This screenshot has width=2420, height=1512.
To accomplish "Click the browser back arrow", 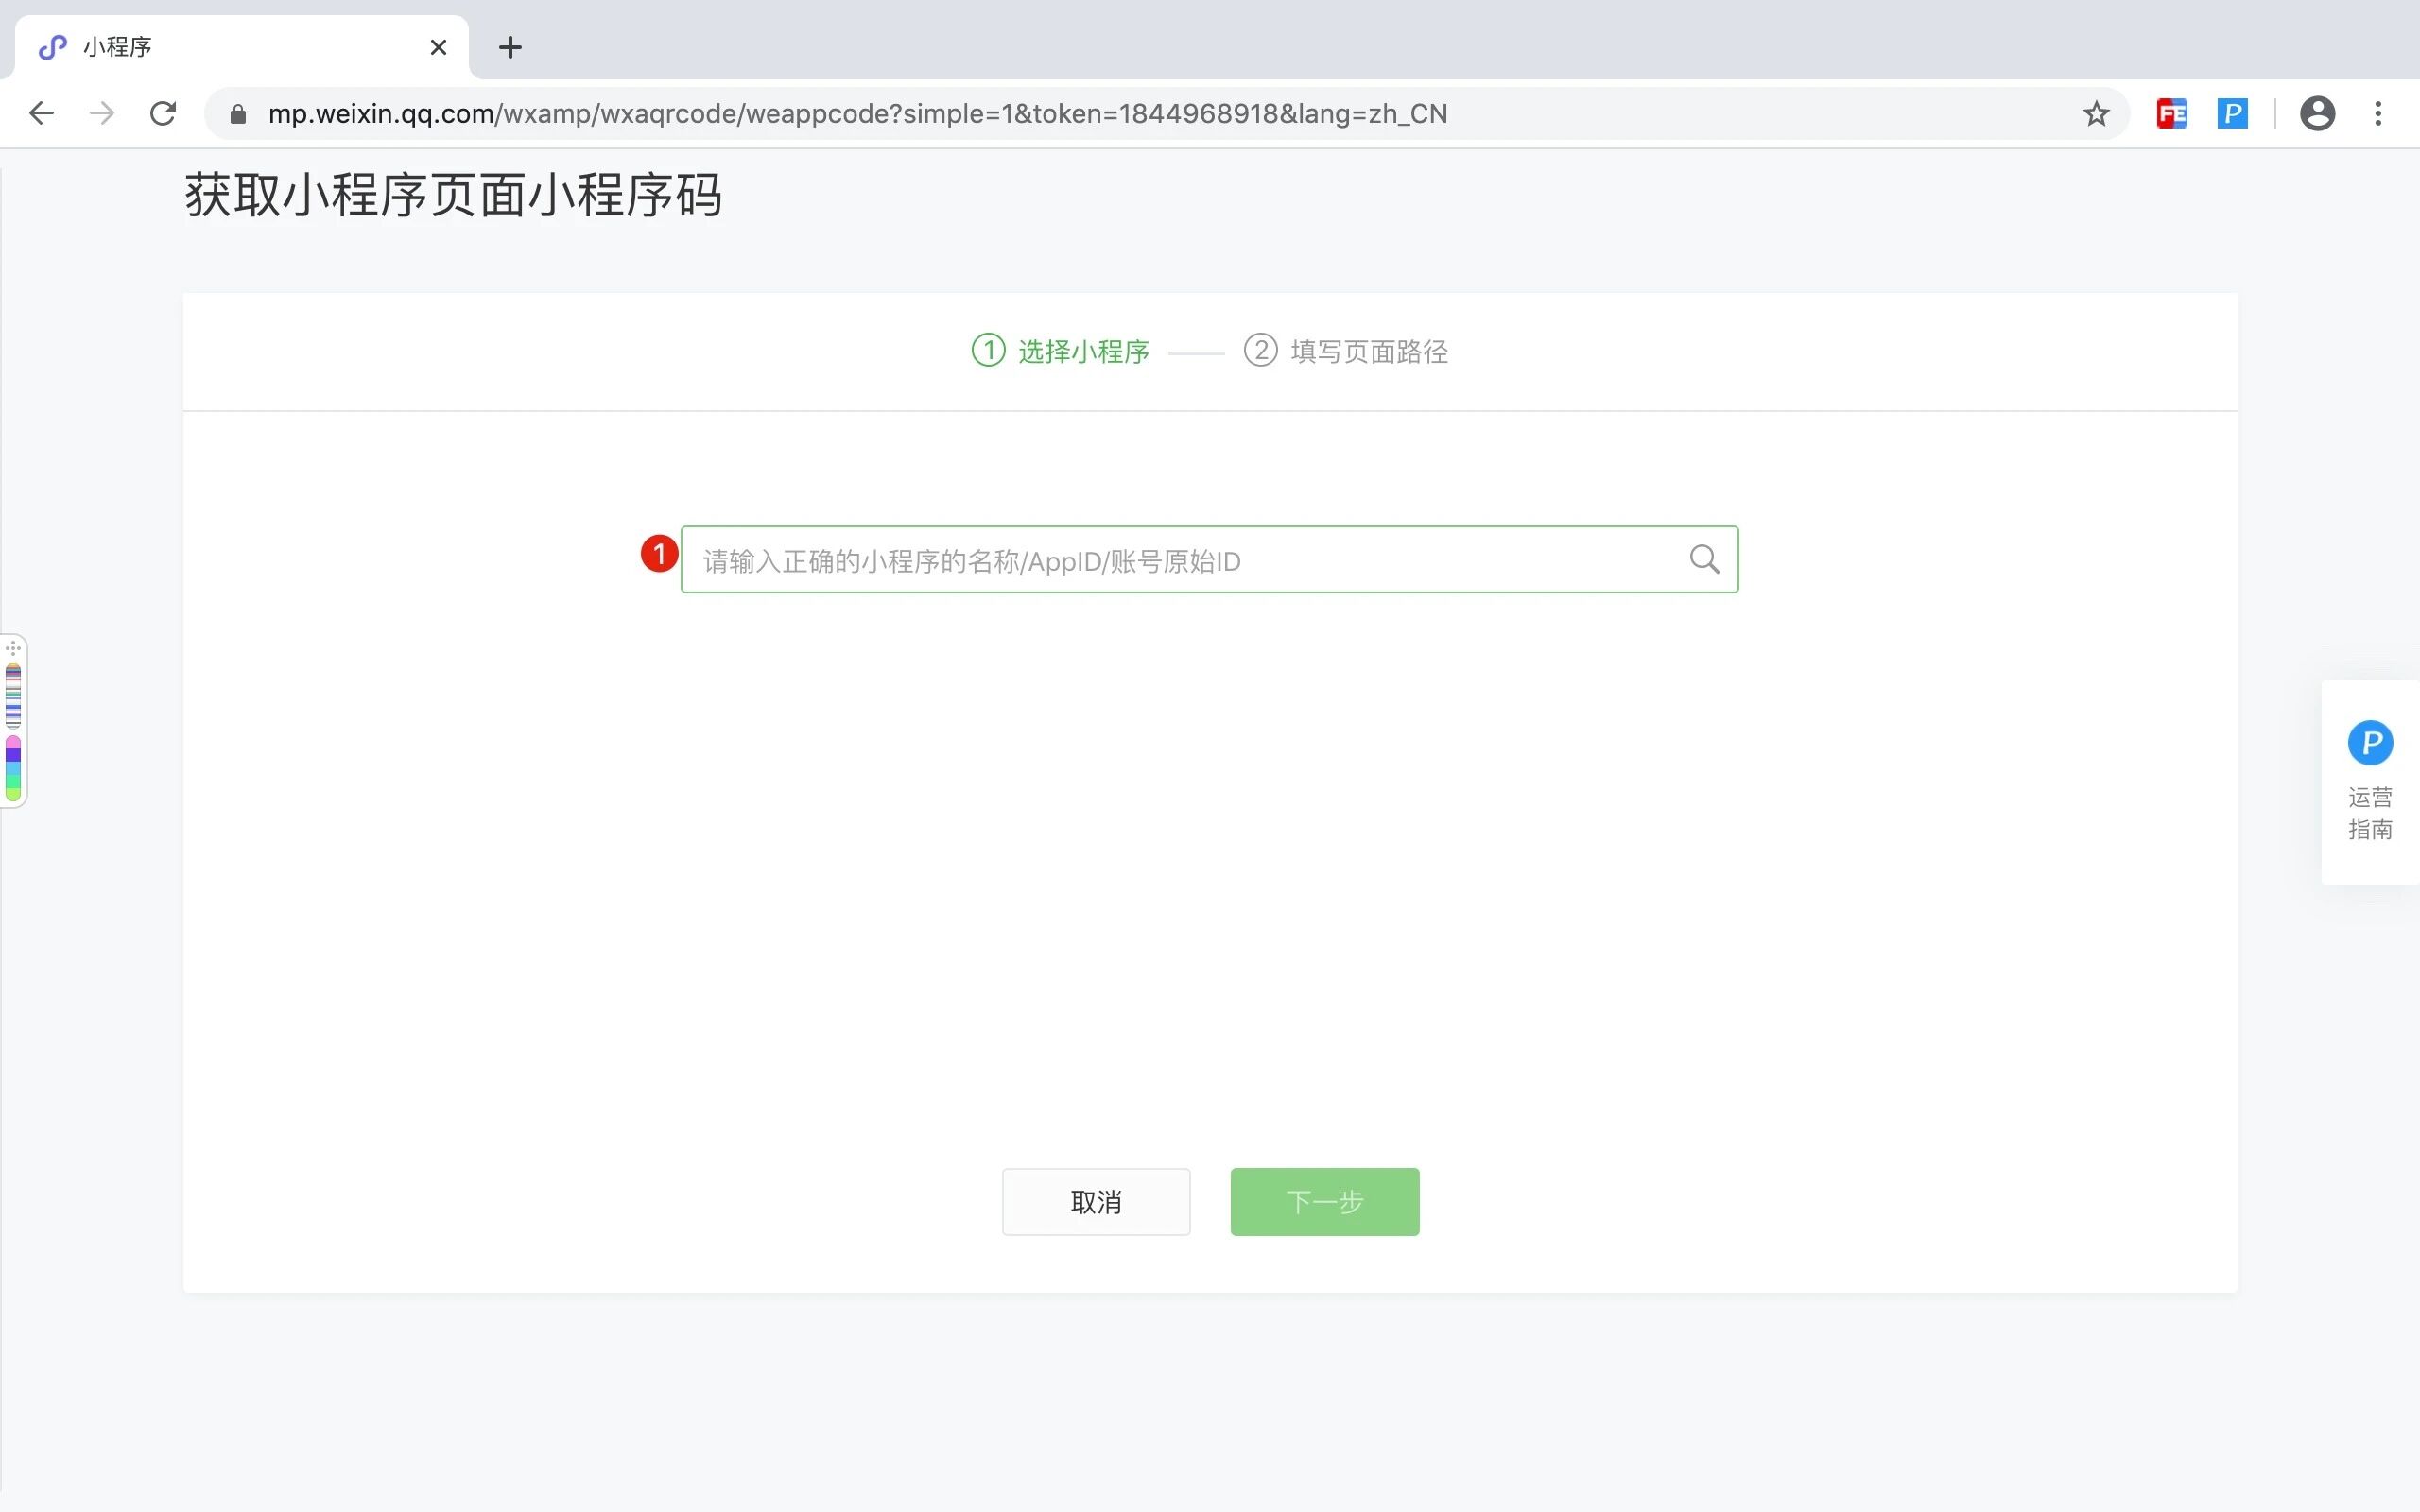I will [41, 113].
